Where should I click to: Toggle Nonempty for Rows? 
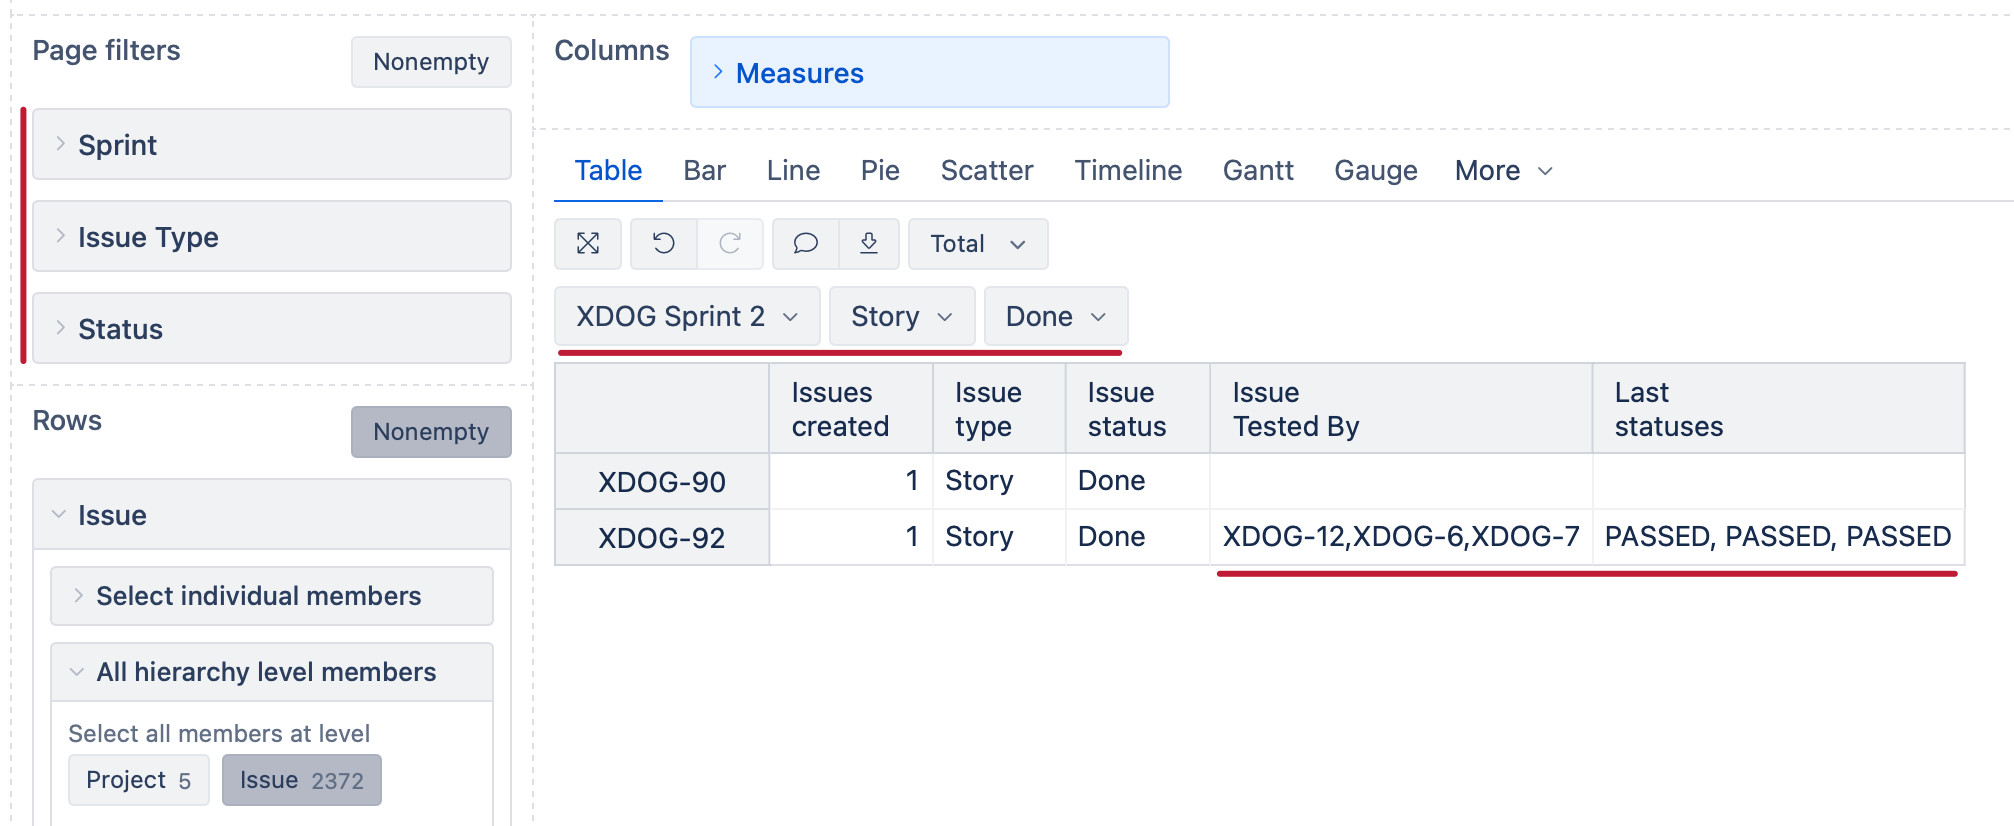point(431,432)
